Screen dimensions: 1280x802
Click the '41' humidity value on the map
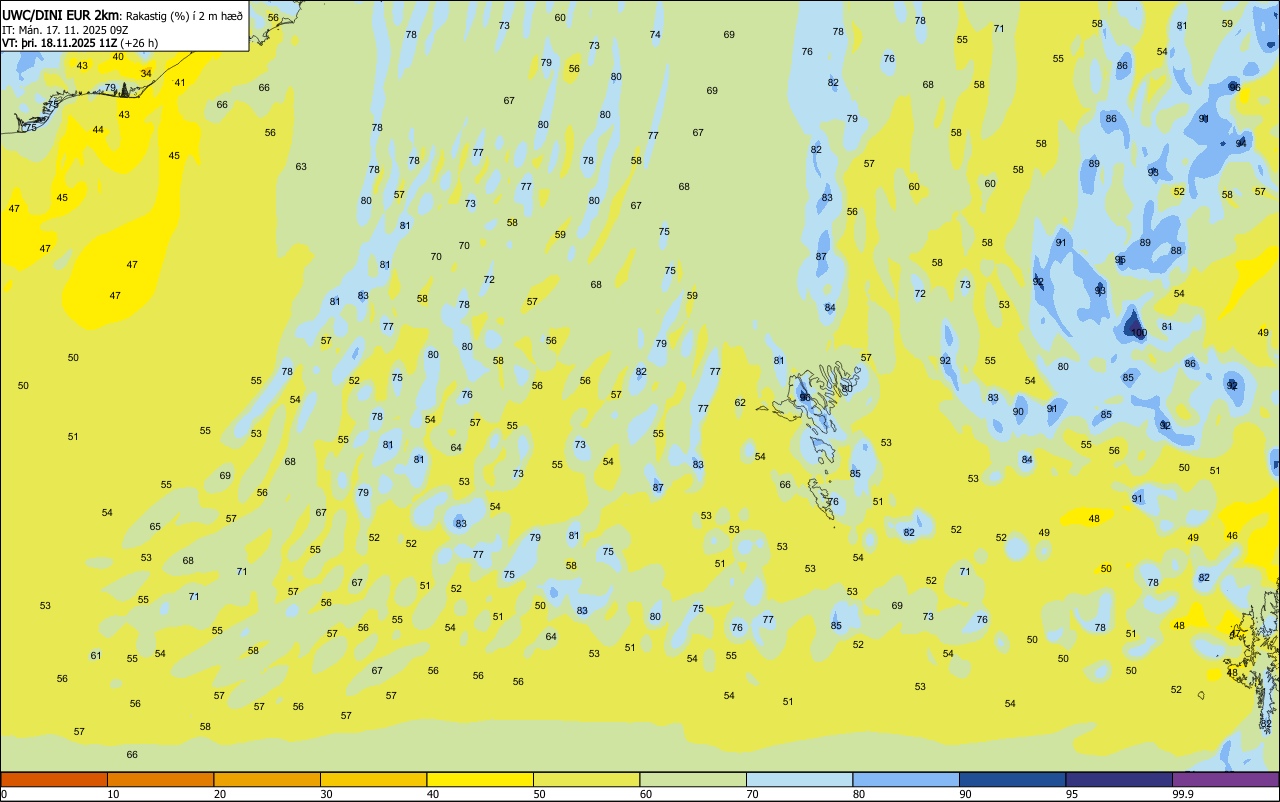180,82
